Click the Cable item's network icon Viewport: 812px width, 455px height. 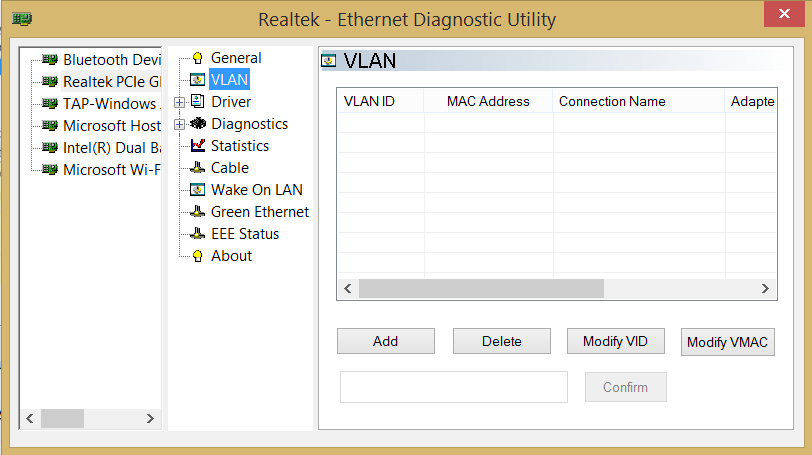197,168
